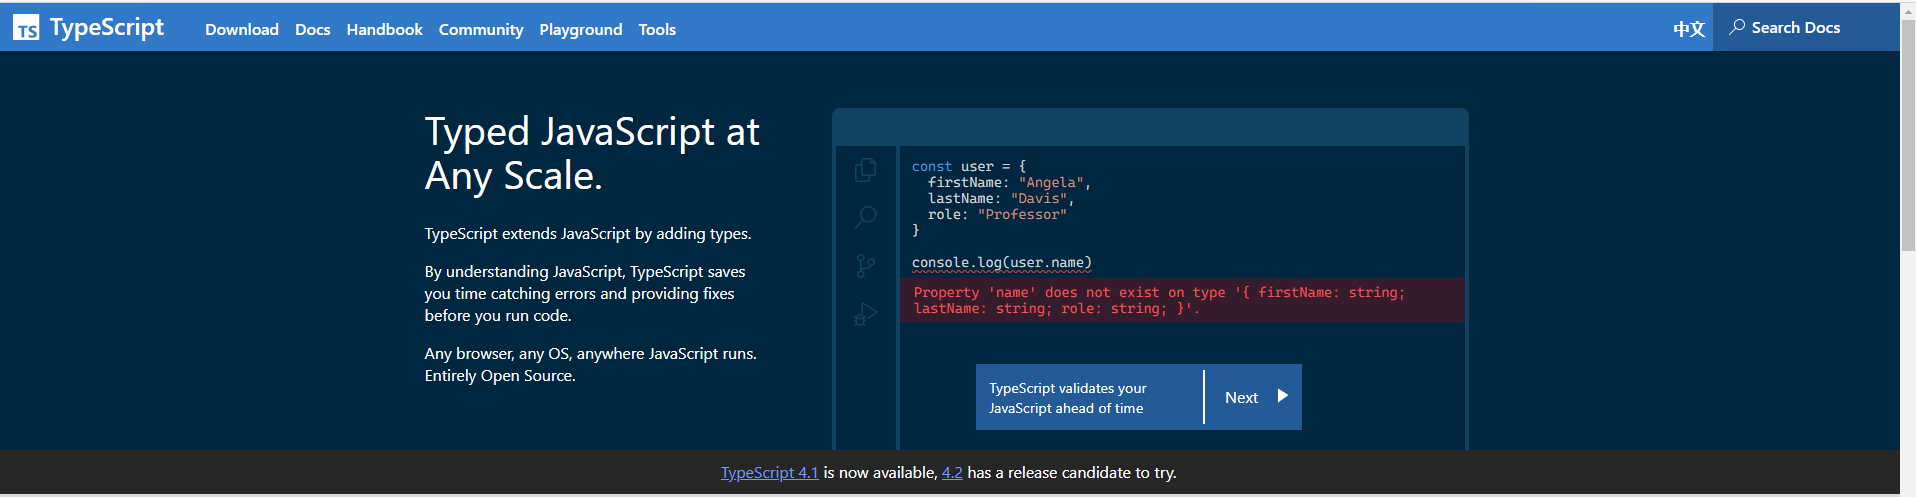Click the search magnifier icon in header

tap(1738, 27)
